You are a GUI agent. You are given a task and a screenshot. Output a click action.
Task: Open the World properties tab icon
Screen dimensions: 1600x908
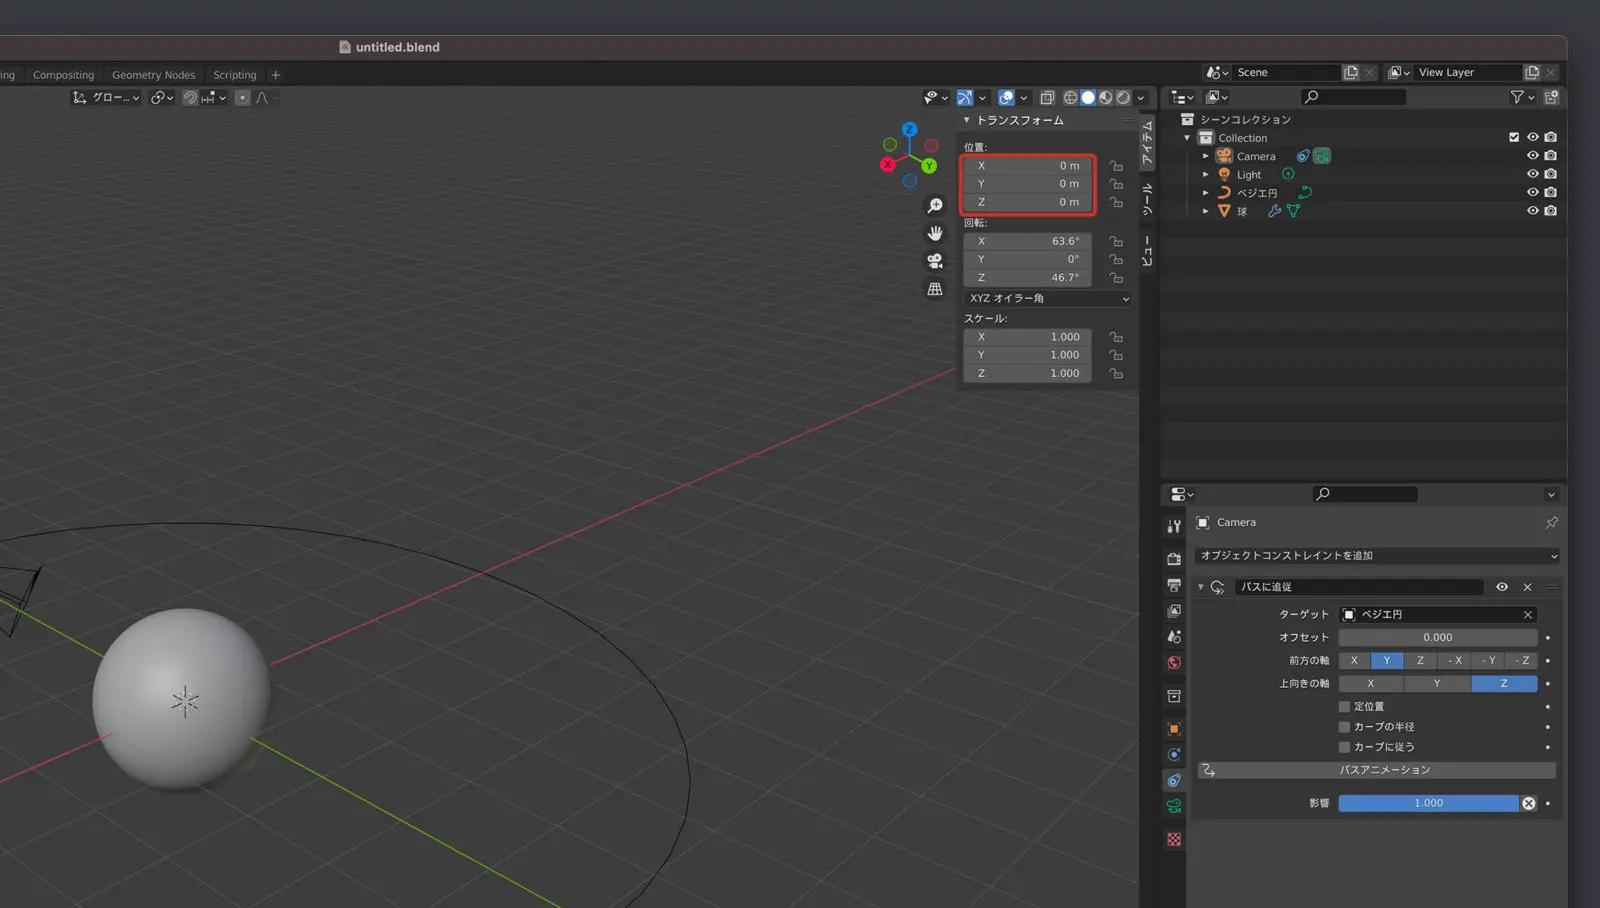[1174, 663]
